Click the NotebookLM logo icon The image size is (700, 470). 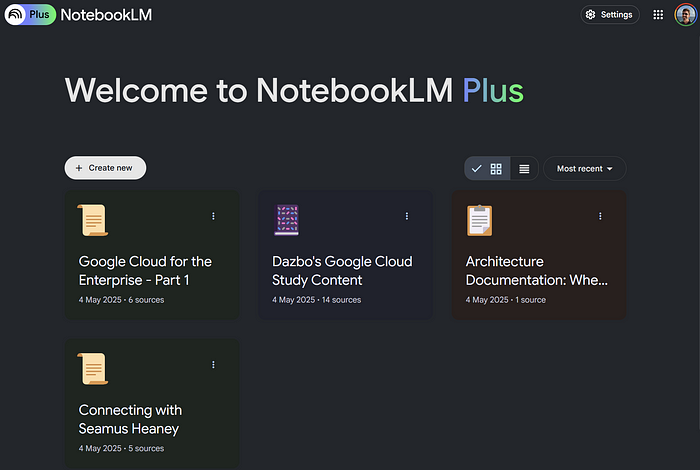click(15, 15)
